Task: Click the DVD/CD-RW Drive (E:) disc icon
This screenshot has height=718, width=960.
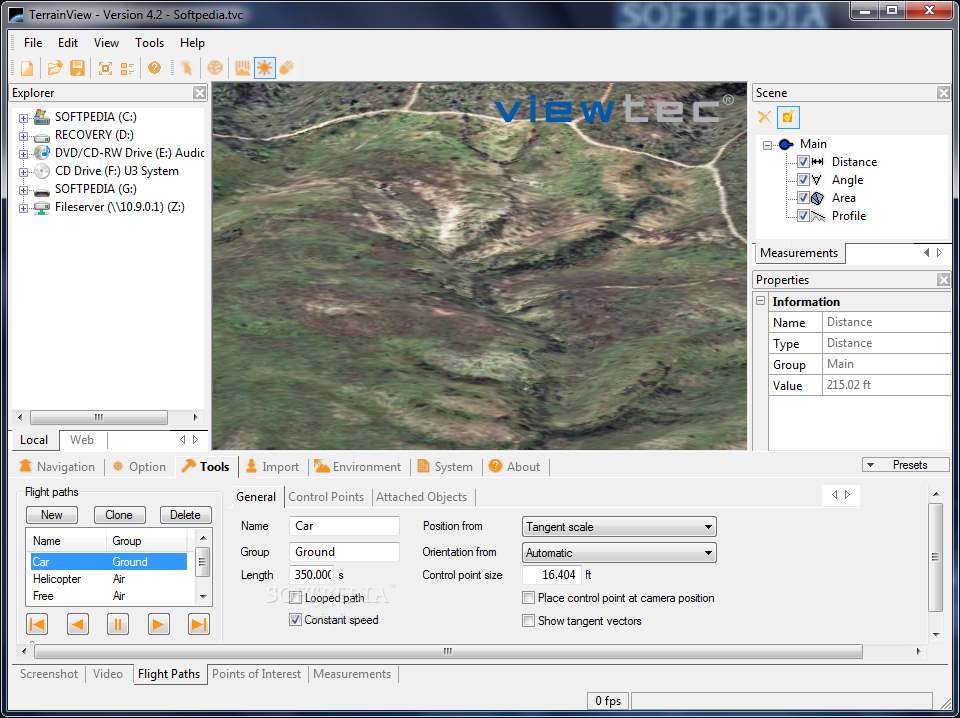Action: click(42, 152)
